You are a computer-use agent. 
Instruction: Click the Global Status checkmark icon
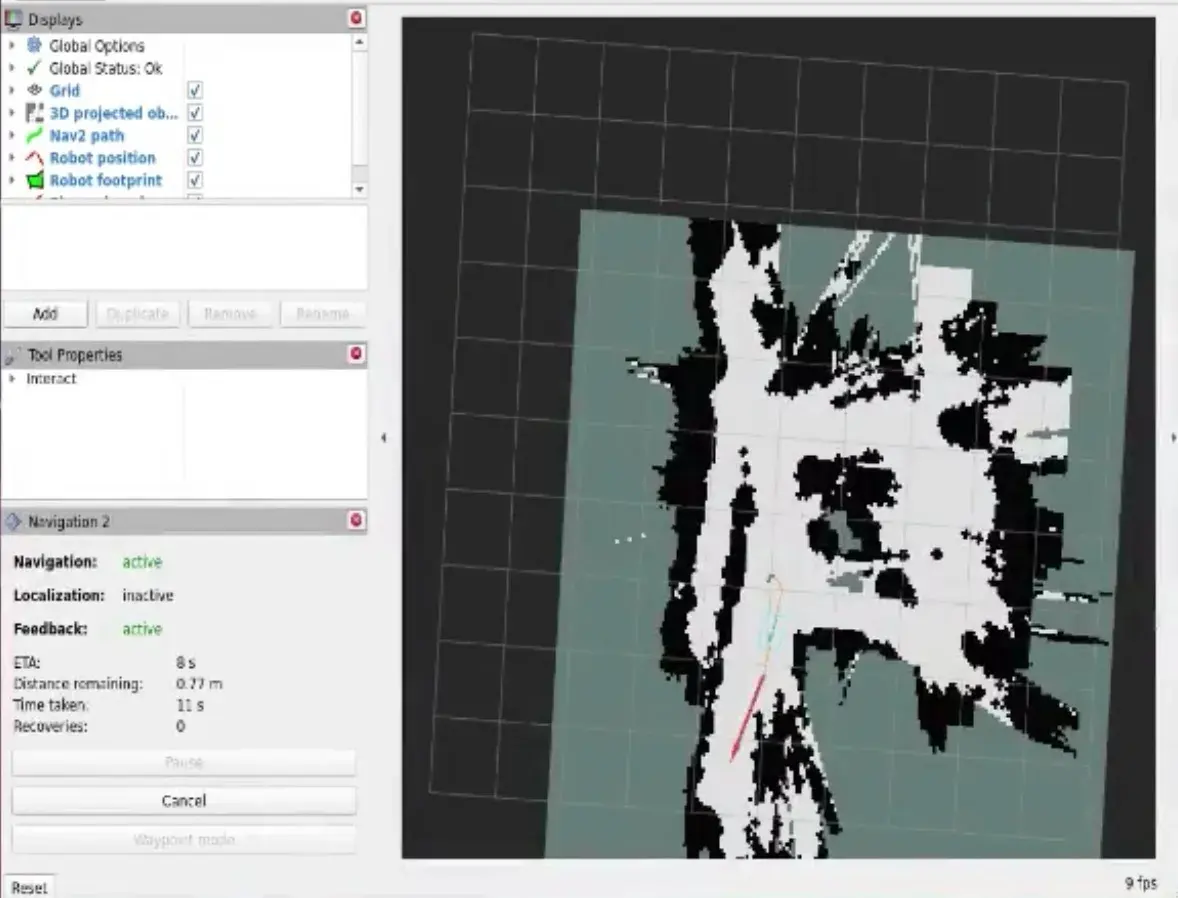(34, 68)
